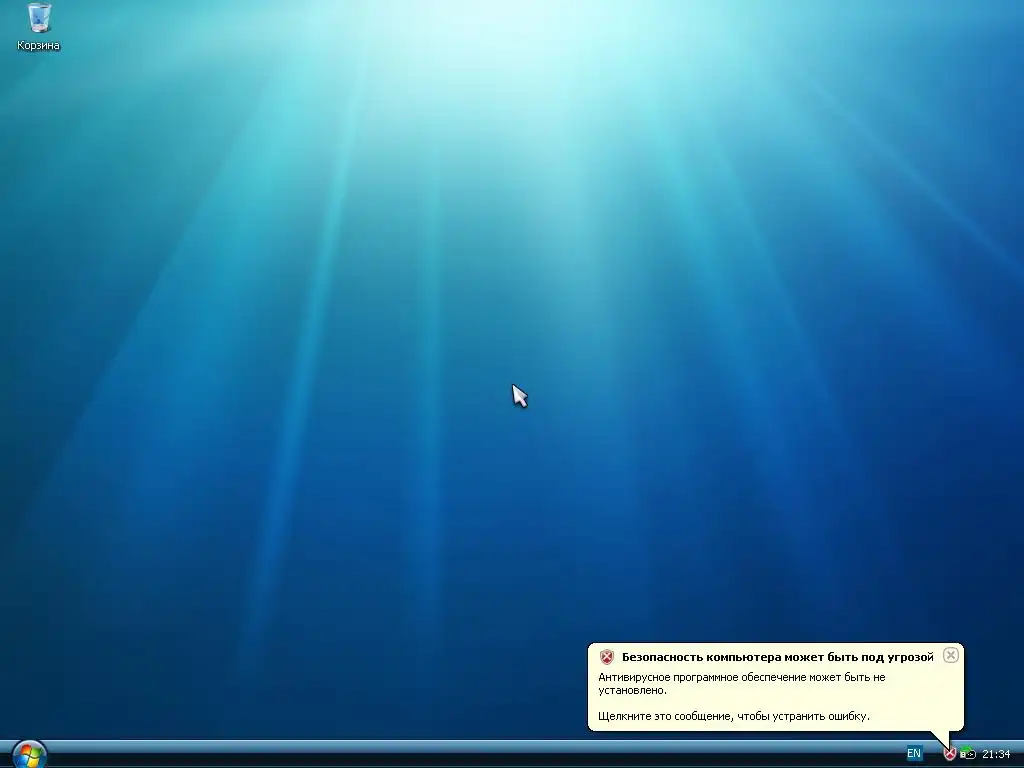Click 'Щелкните это сообщение, чтобы устранить ошибку'
Image resolution: width=1024 pixels, height=768 pixels.
tap(733, 716)
